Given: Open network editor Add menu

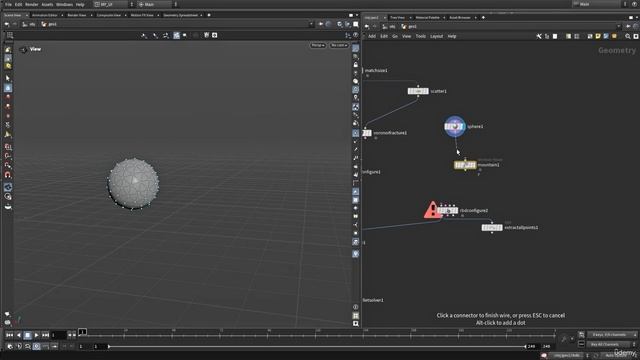Looking at the screenshot, I should tap(372, 36).
